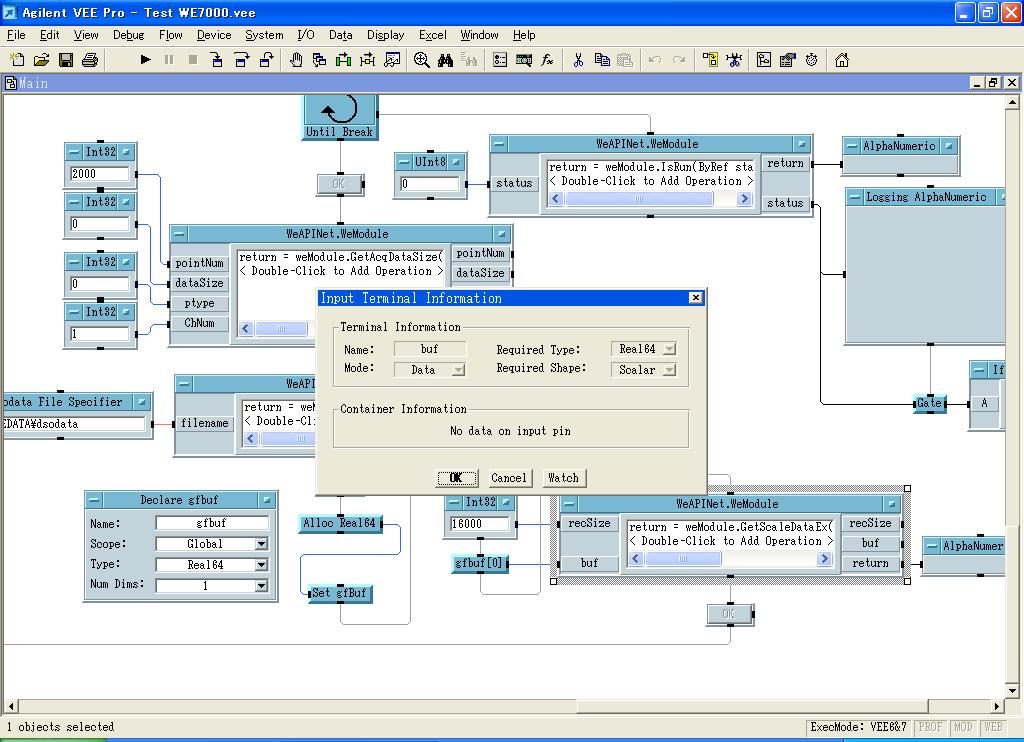The width and height of the screenshot is (1024, 742).
Task: Open the Debug menu
Action: (x=128, y=35)
